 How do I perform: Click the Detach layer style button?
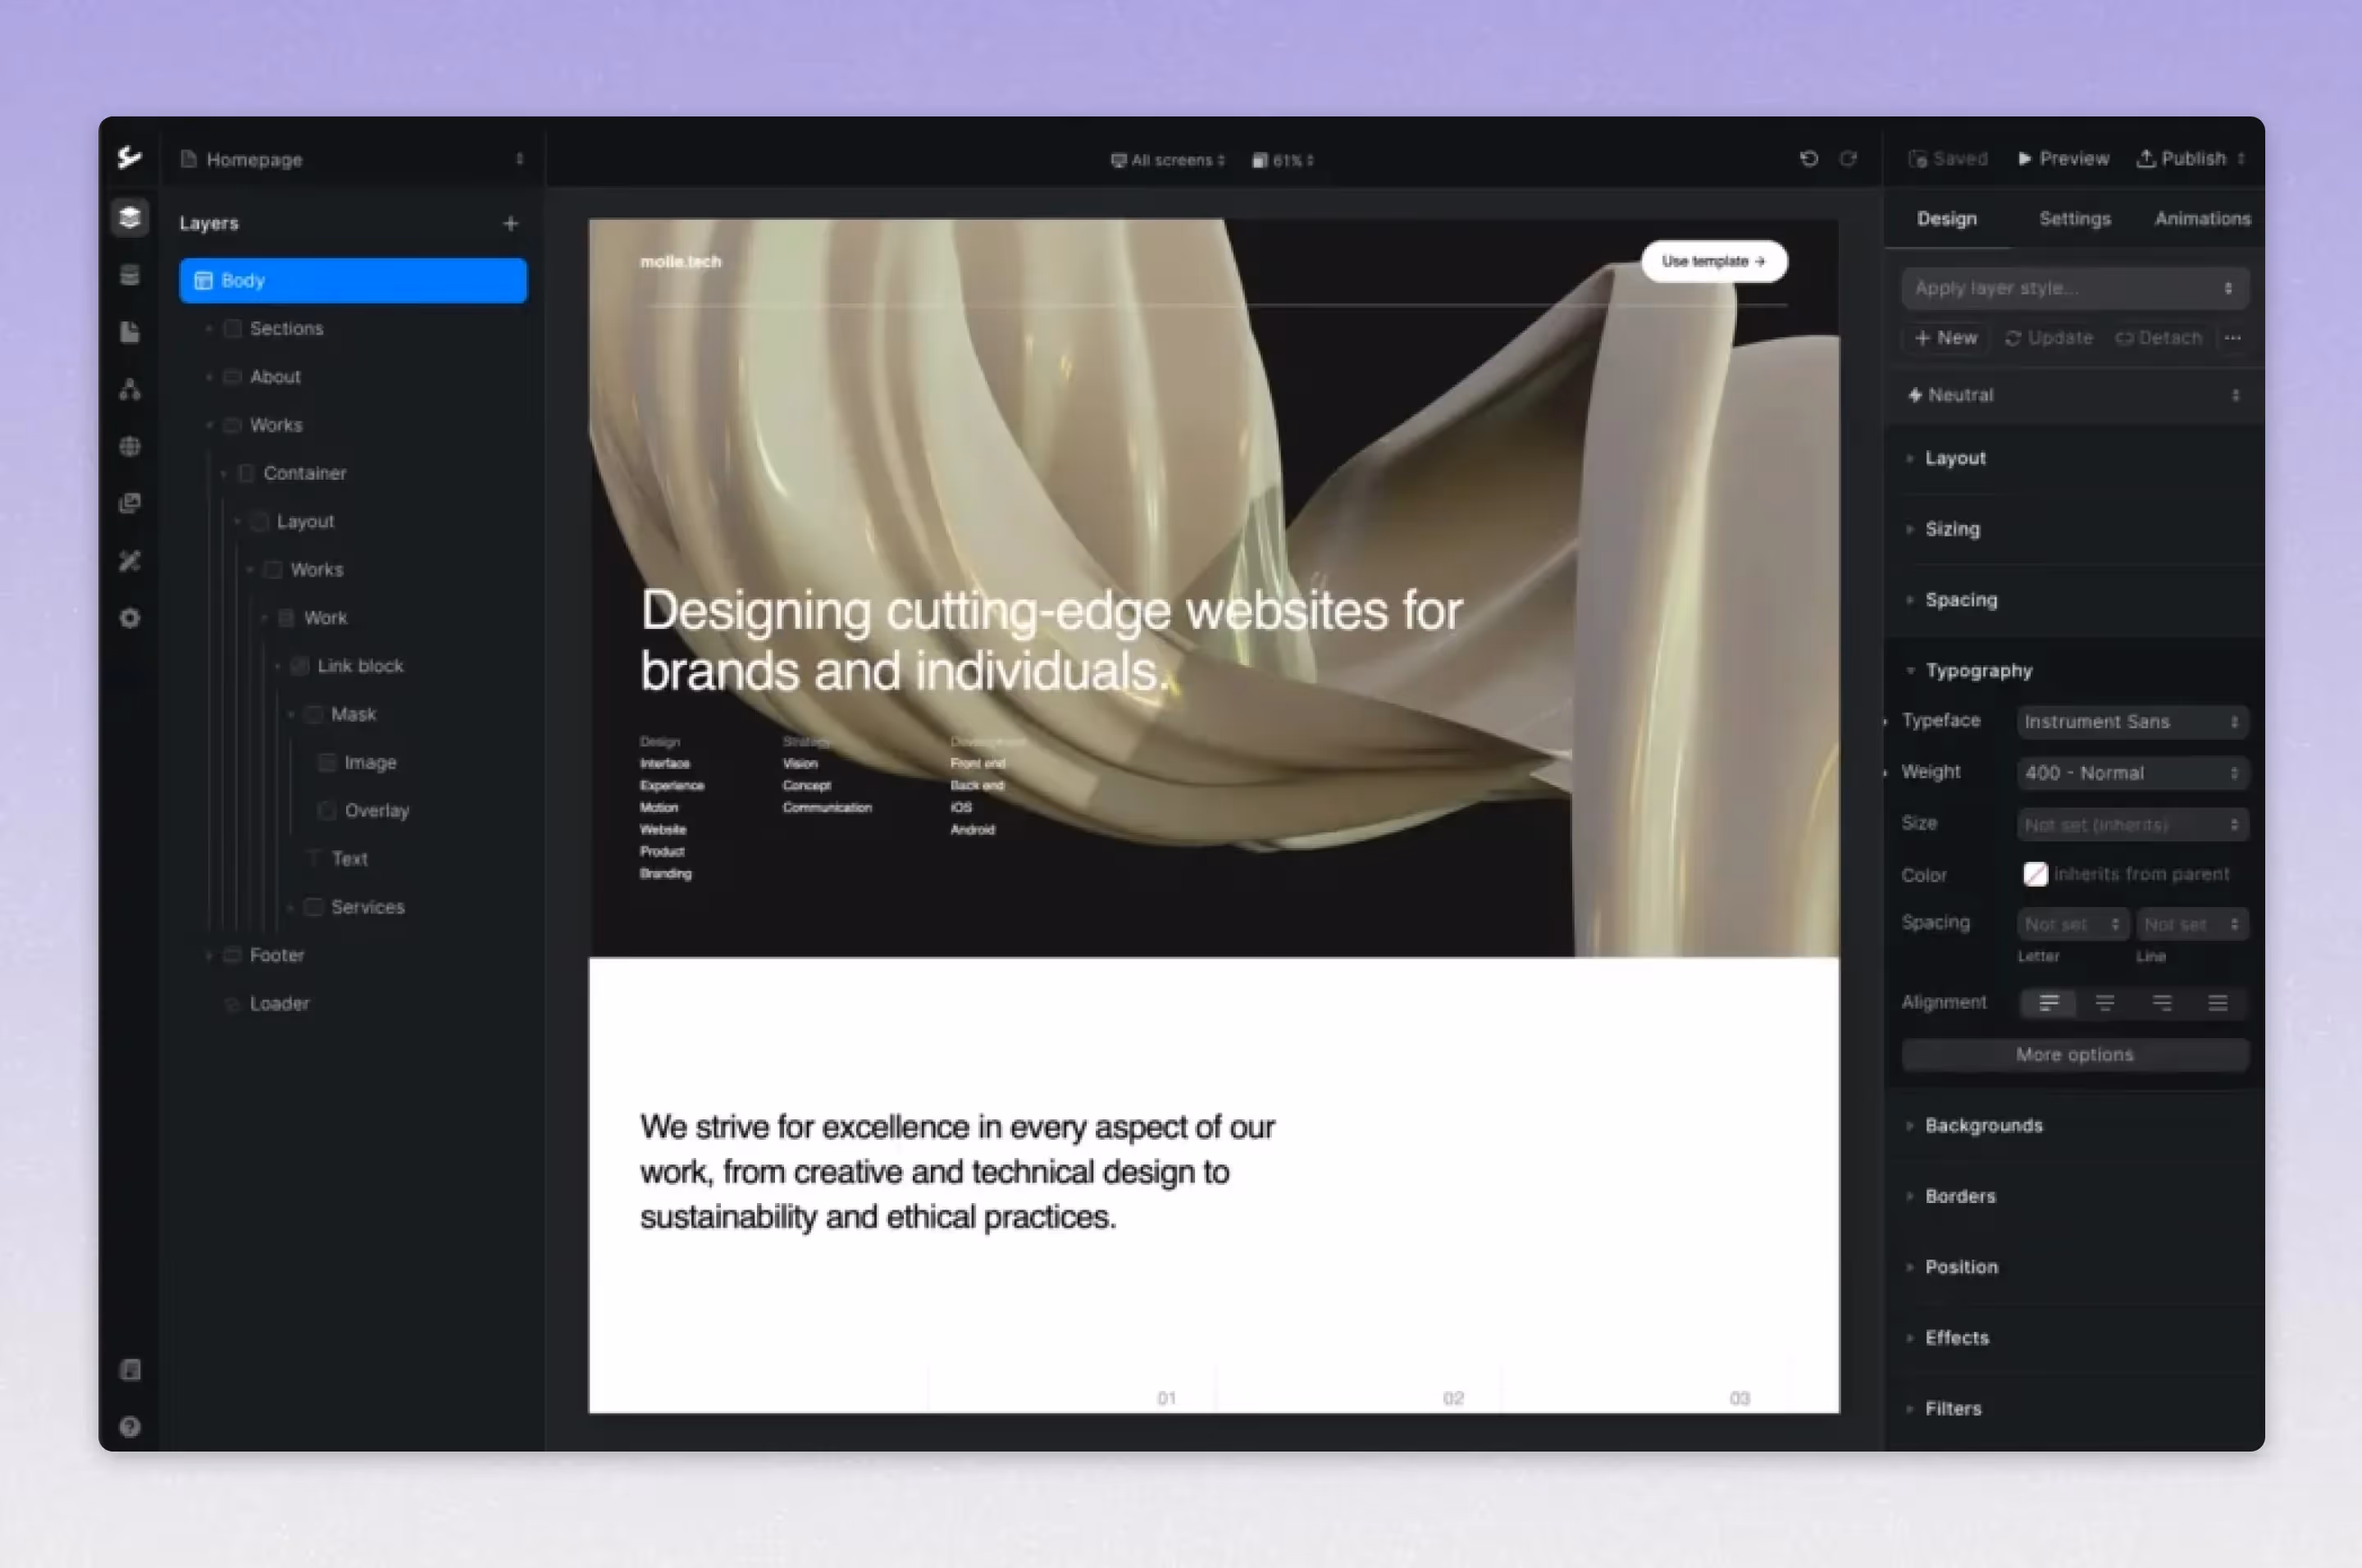point(2158,338)
